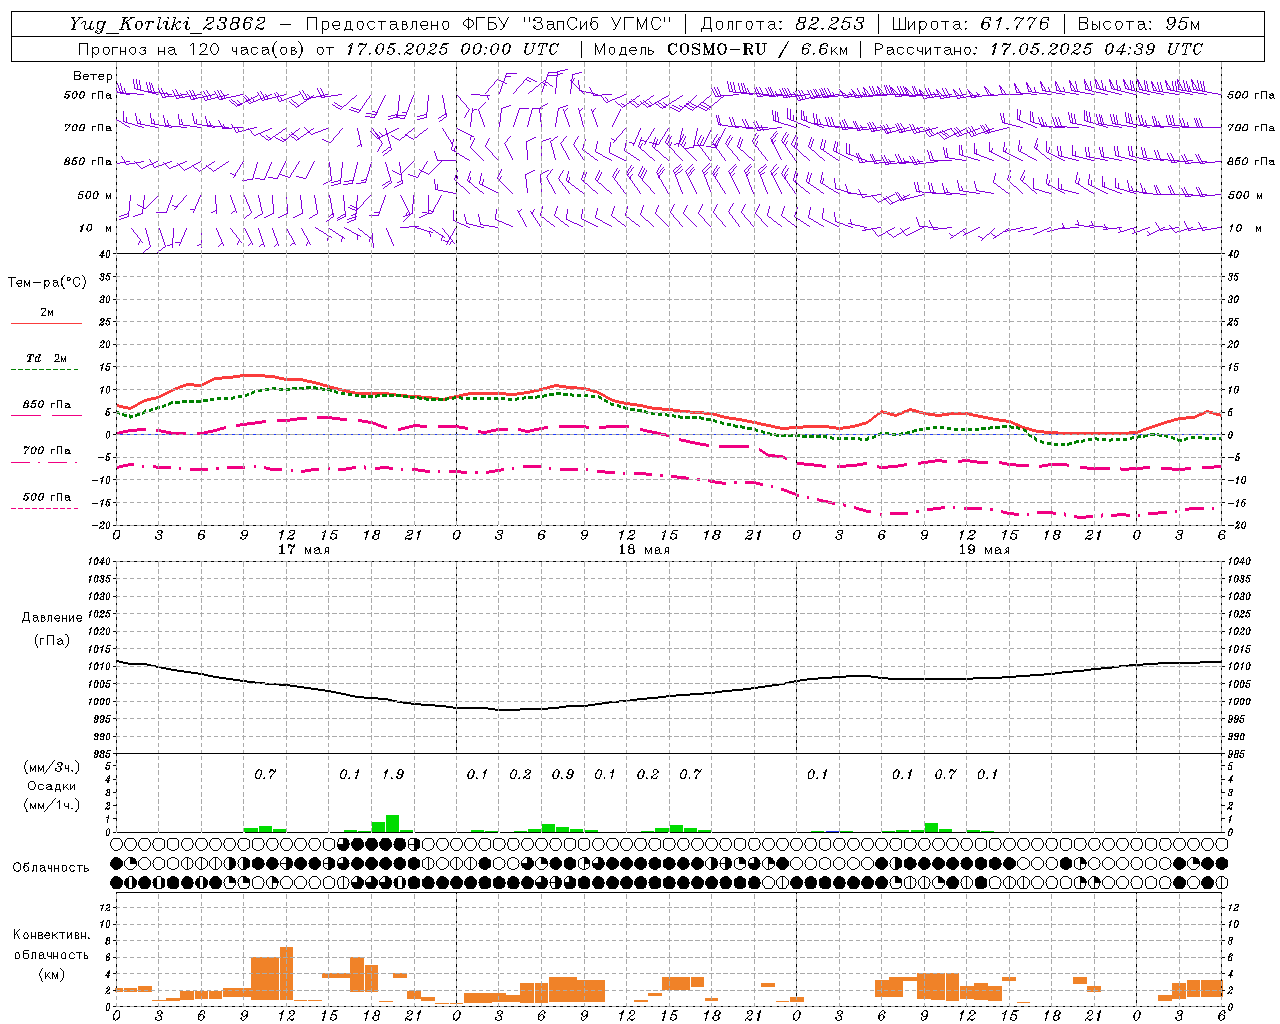Click the (мм/3ч.) precipitation unit label
The height and width of the screenshot is (1024, 1280).
click(52, 767)
